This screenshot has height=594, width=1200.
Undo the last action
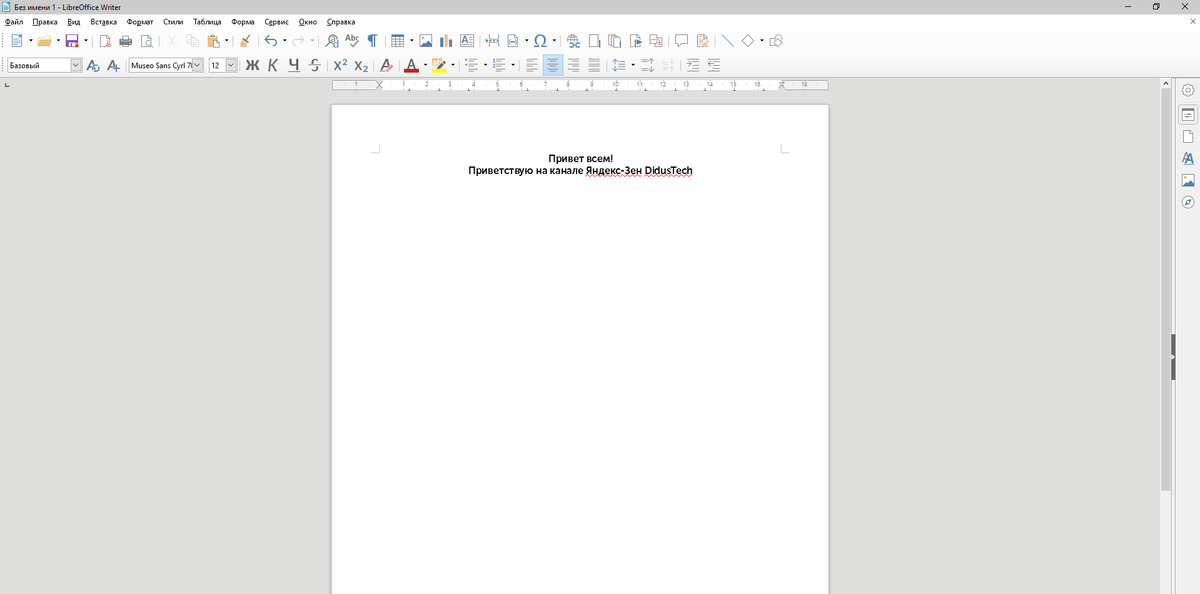tap(270, 41)
